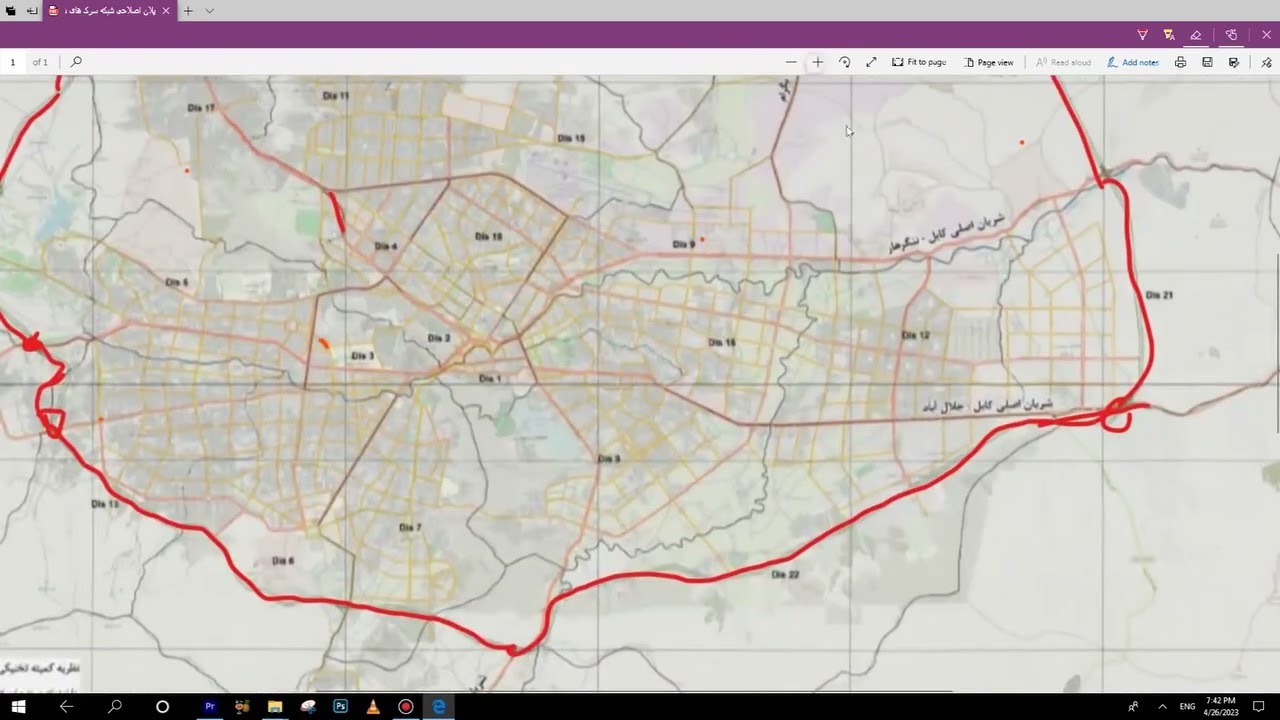Open Windows action center notifications
Image resolution: width=1280 pixels, height=720 pixels.
click(1260, 706)
